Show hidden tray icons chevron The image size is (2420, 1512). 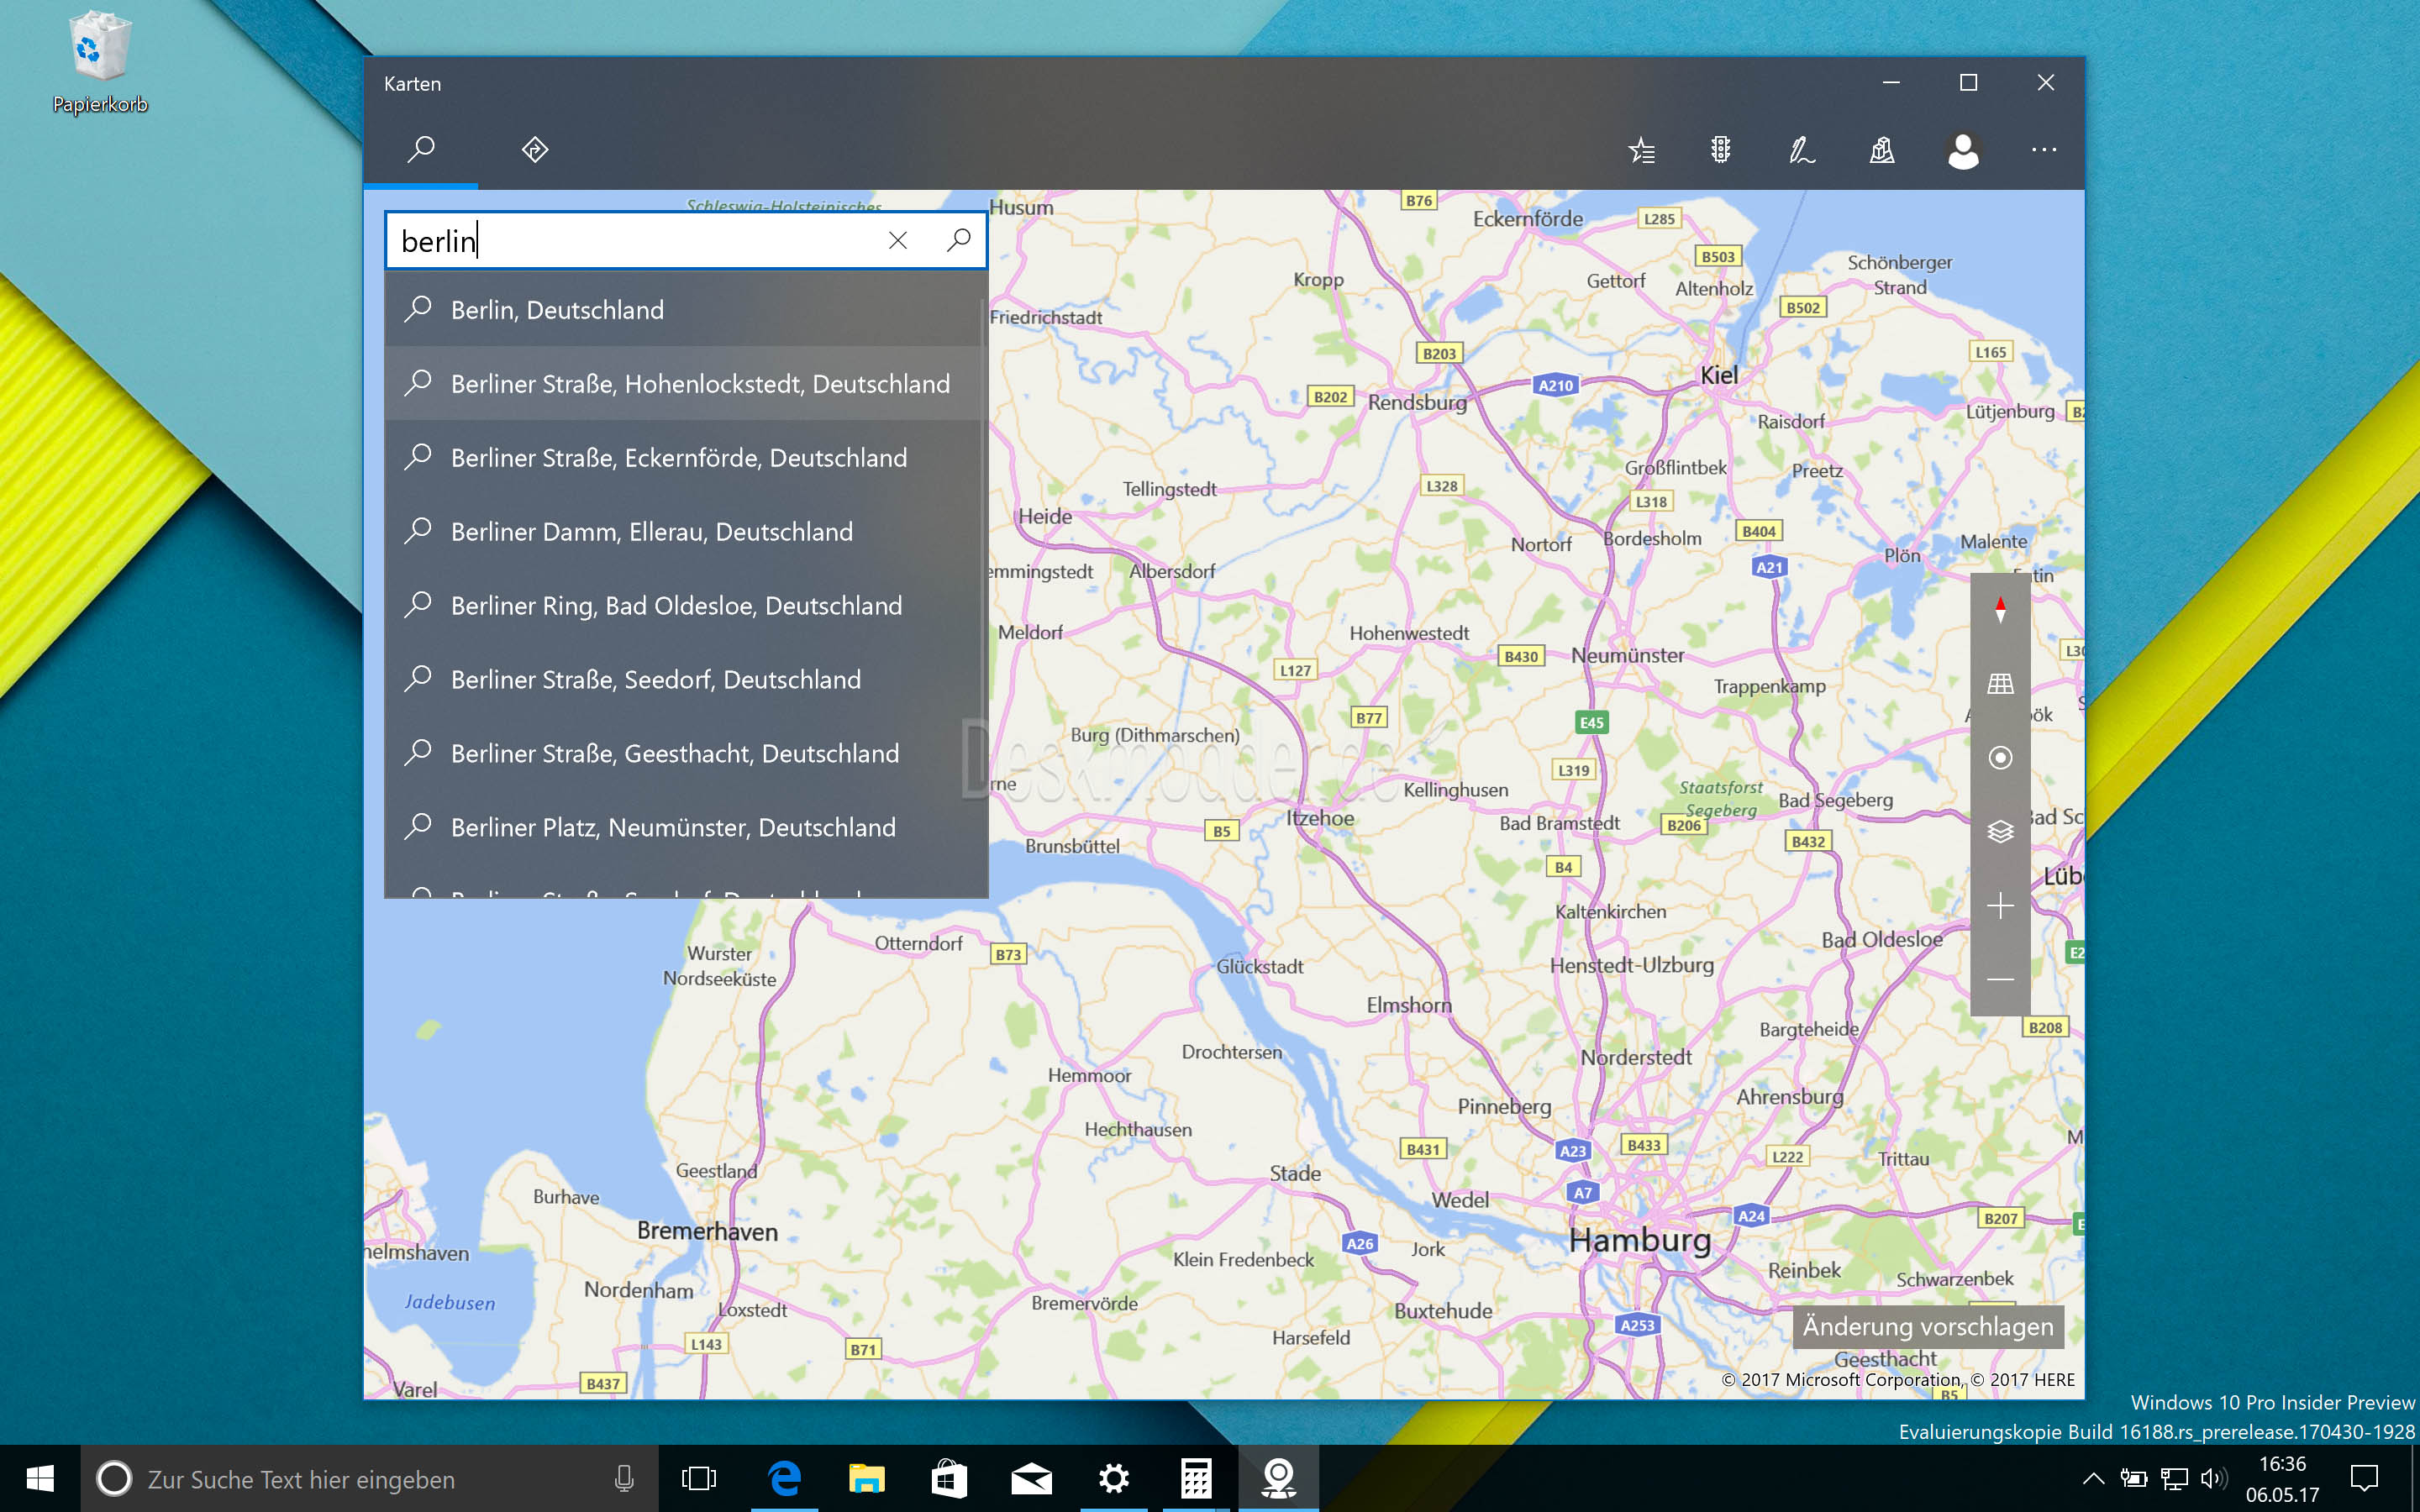tap(2093, 1478)
